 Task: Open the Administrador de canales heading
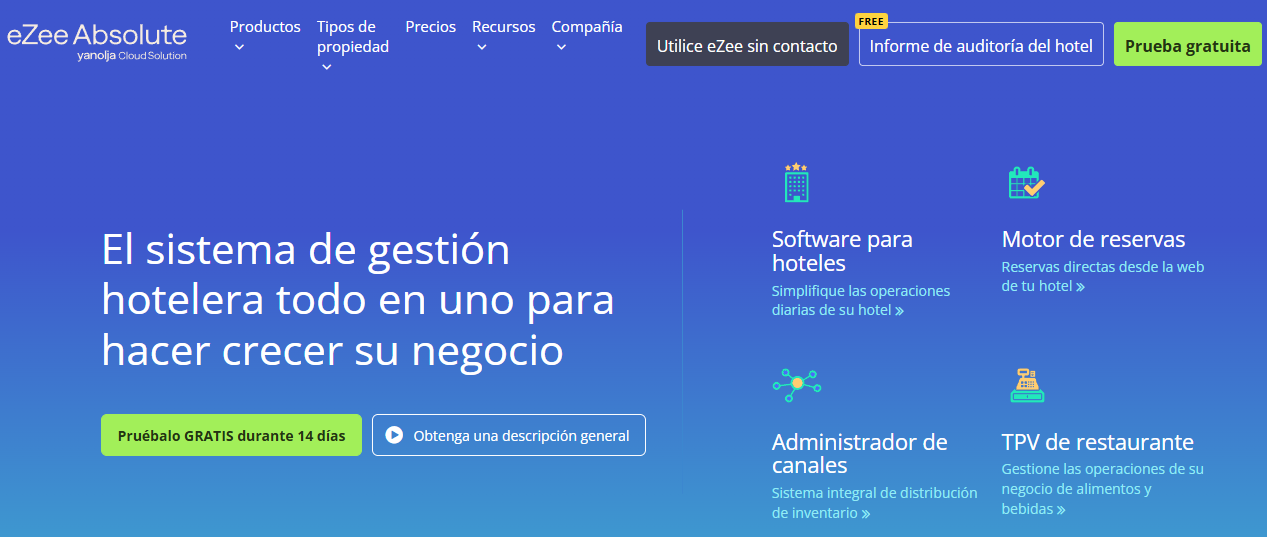point(859,453)
